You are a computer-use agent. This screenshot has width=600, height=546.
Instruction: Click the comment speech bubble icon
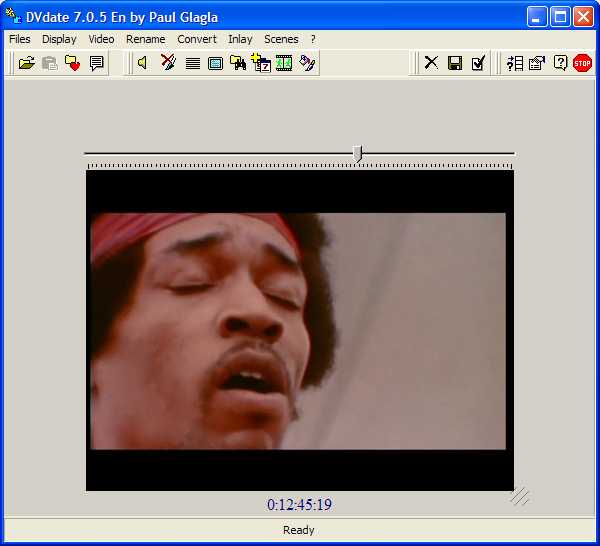tap(96, 63)
